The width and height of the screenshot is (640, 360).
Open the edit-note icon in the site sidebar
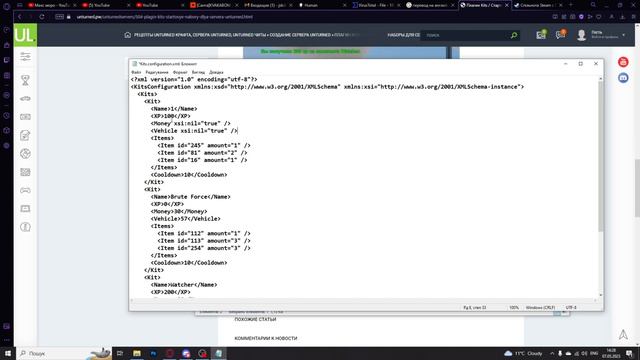(25, 135)
